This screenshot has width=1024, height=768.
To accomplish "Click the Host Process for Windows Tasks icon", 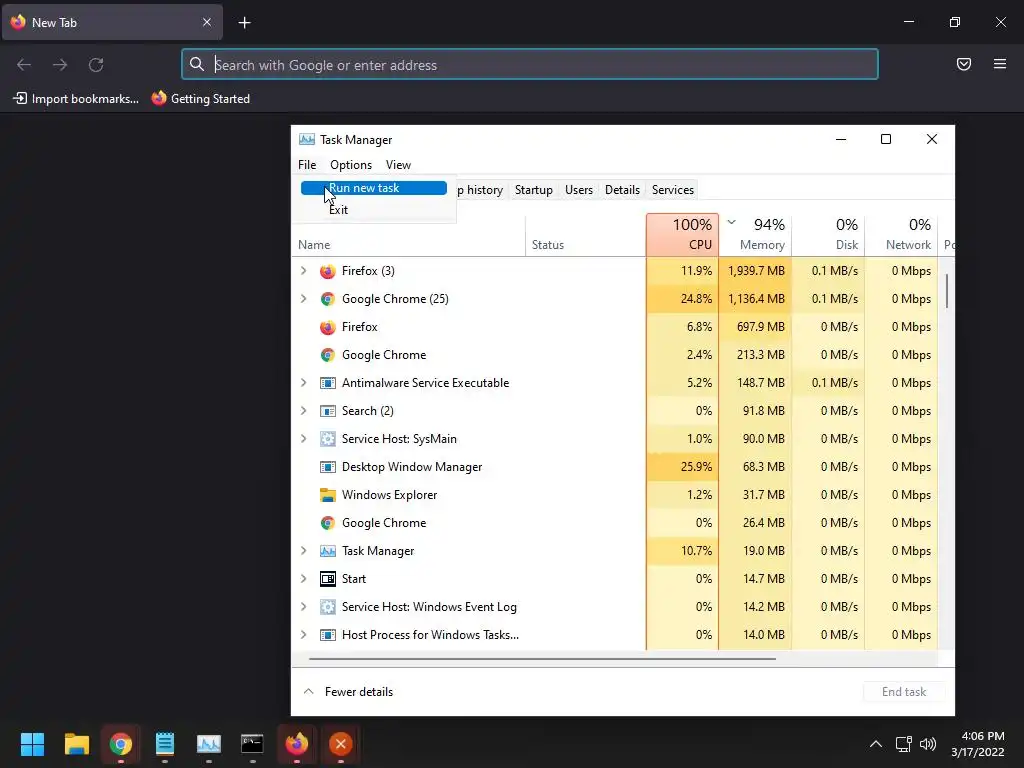I will 327,635.
